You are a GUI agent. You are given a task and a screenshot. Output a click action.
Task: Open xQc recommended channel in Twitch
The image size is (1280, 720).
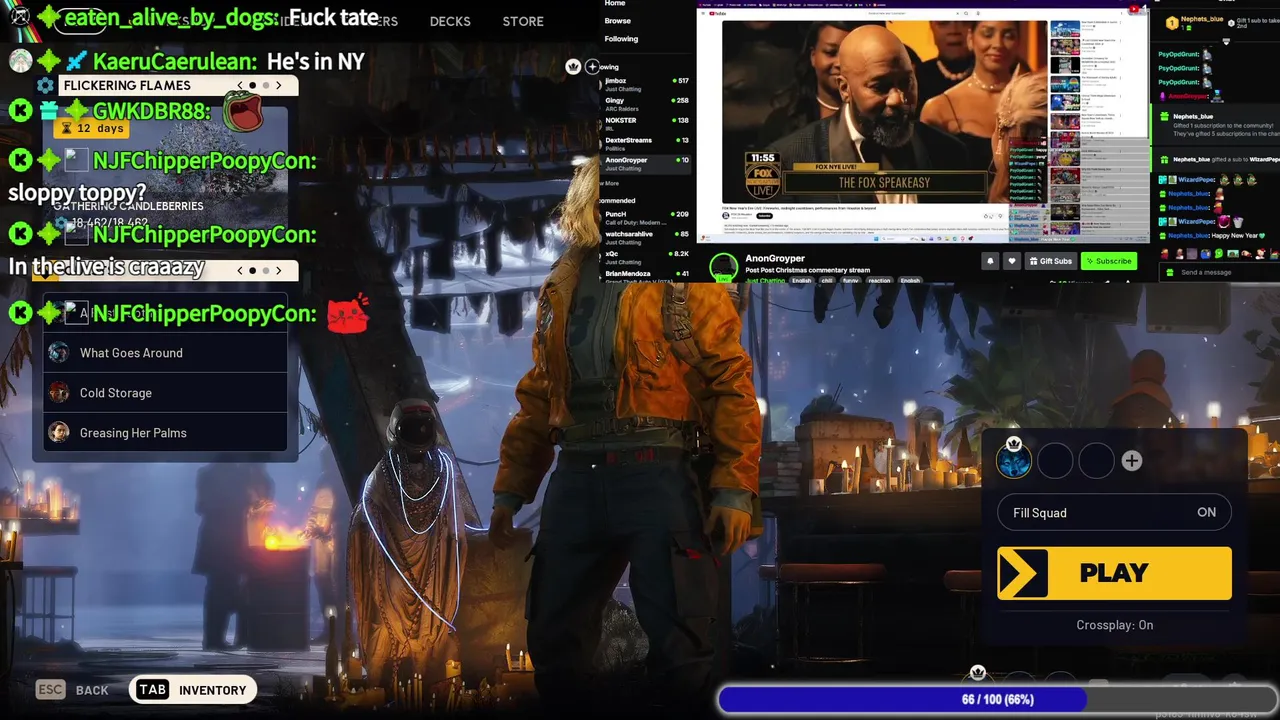647,258
